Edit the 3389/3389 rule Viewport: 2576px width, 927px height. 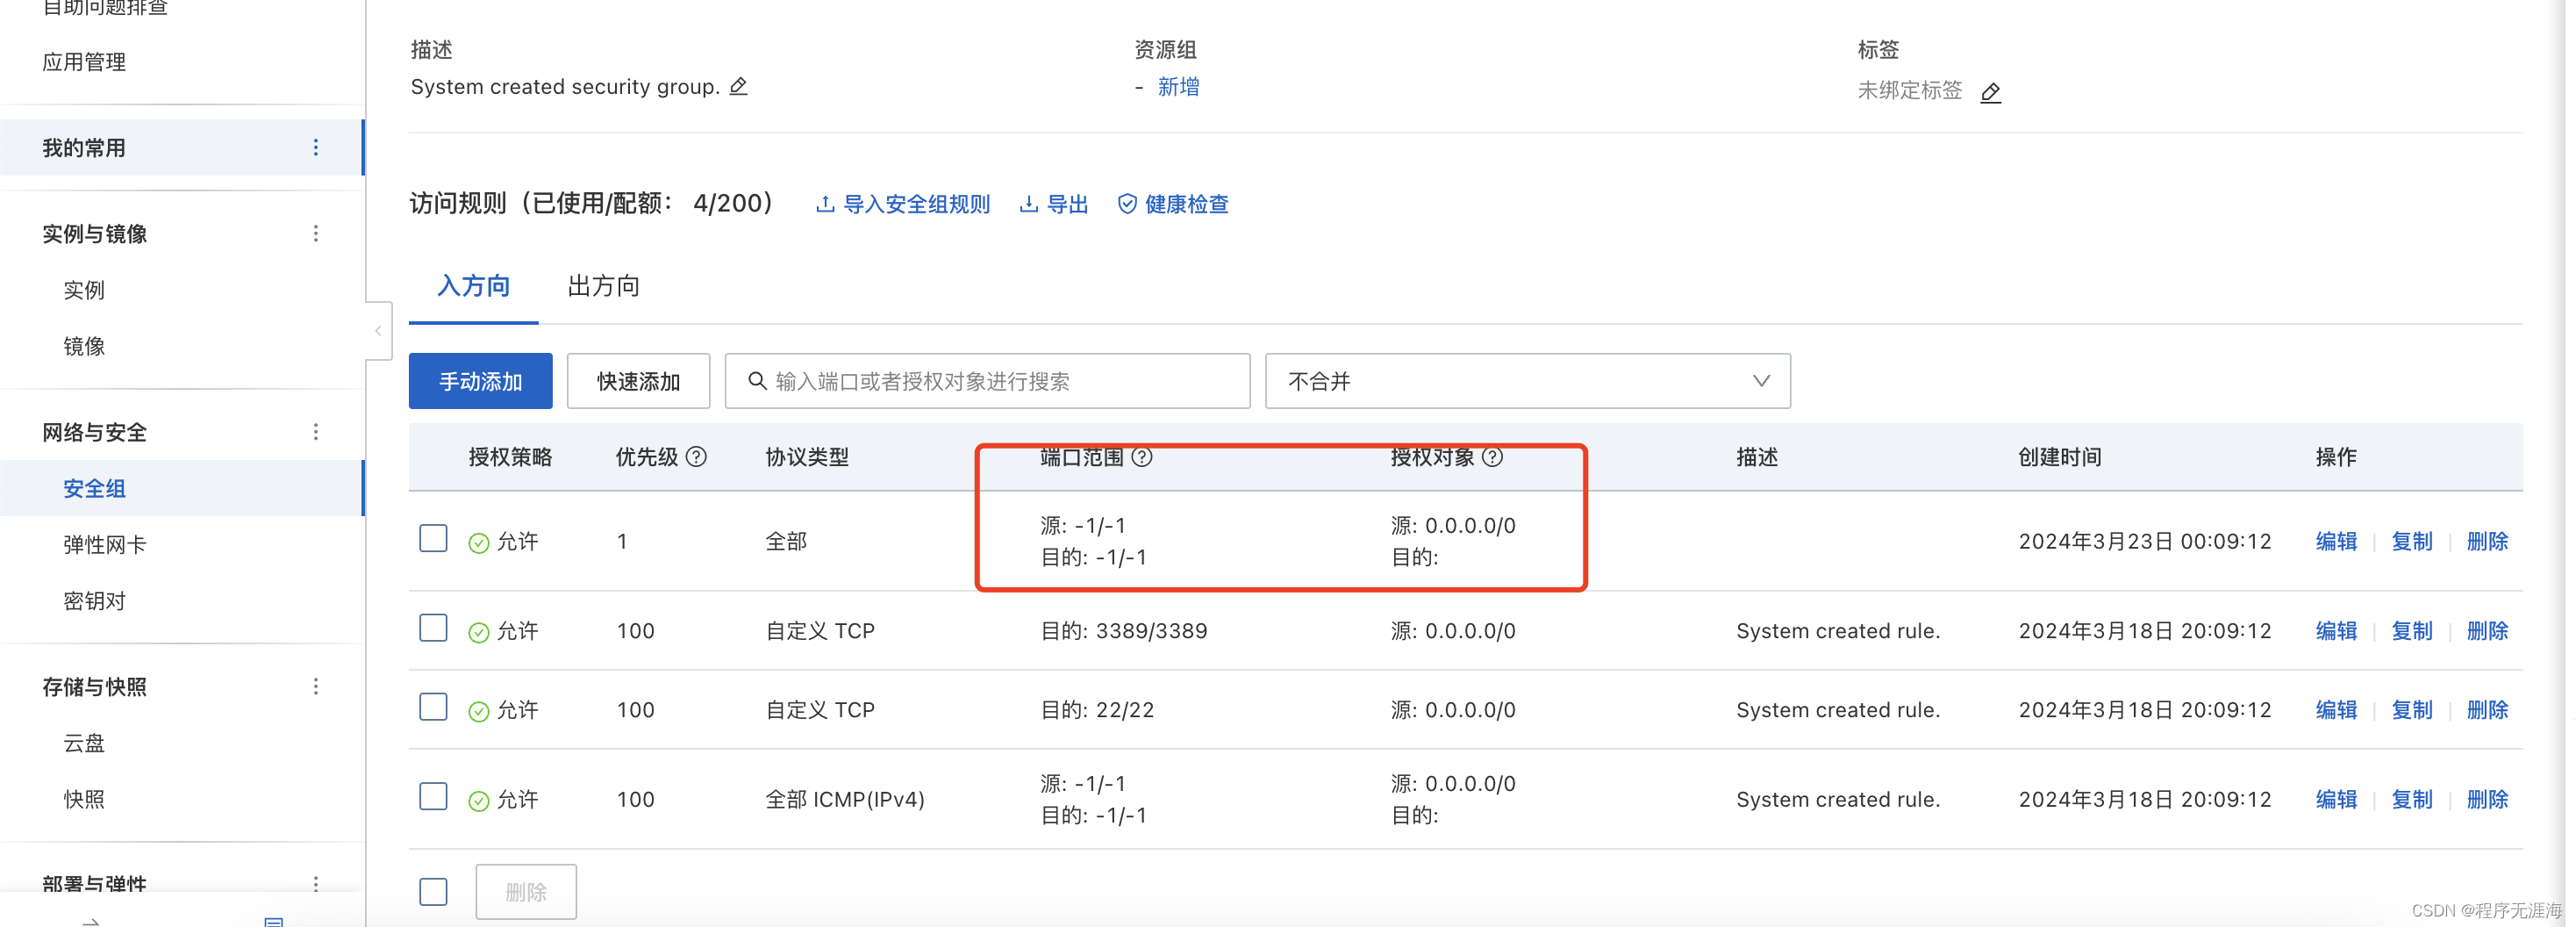click(2336, 631)
